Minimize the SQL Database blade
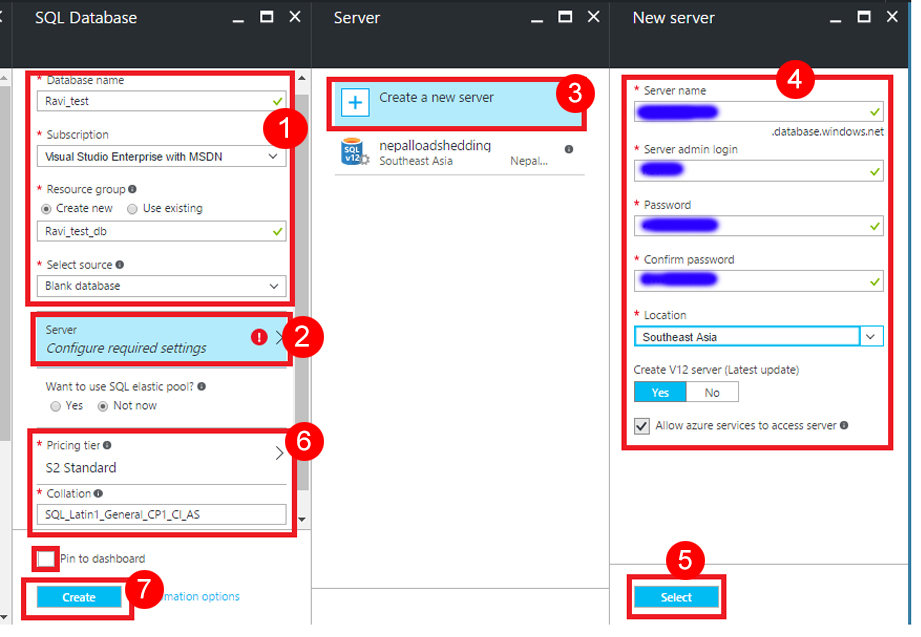The image size is (921, 637). point(238,19)
